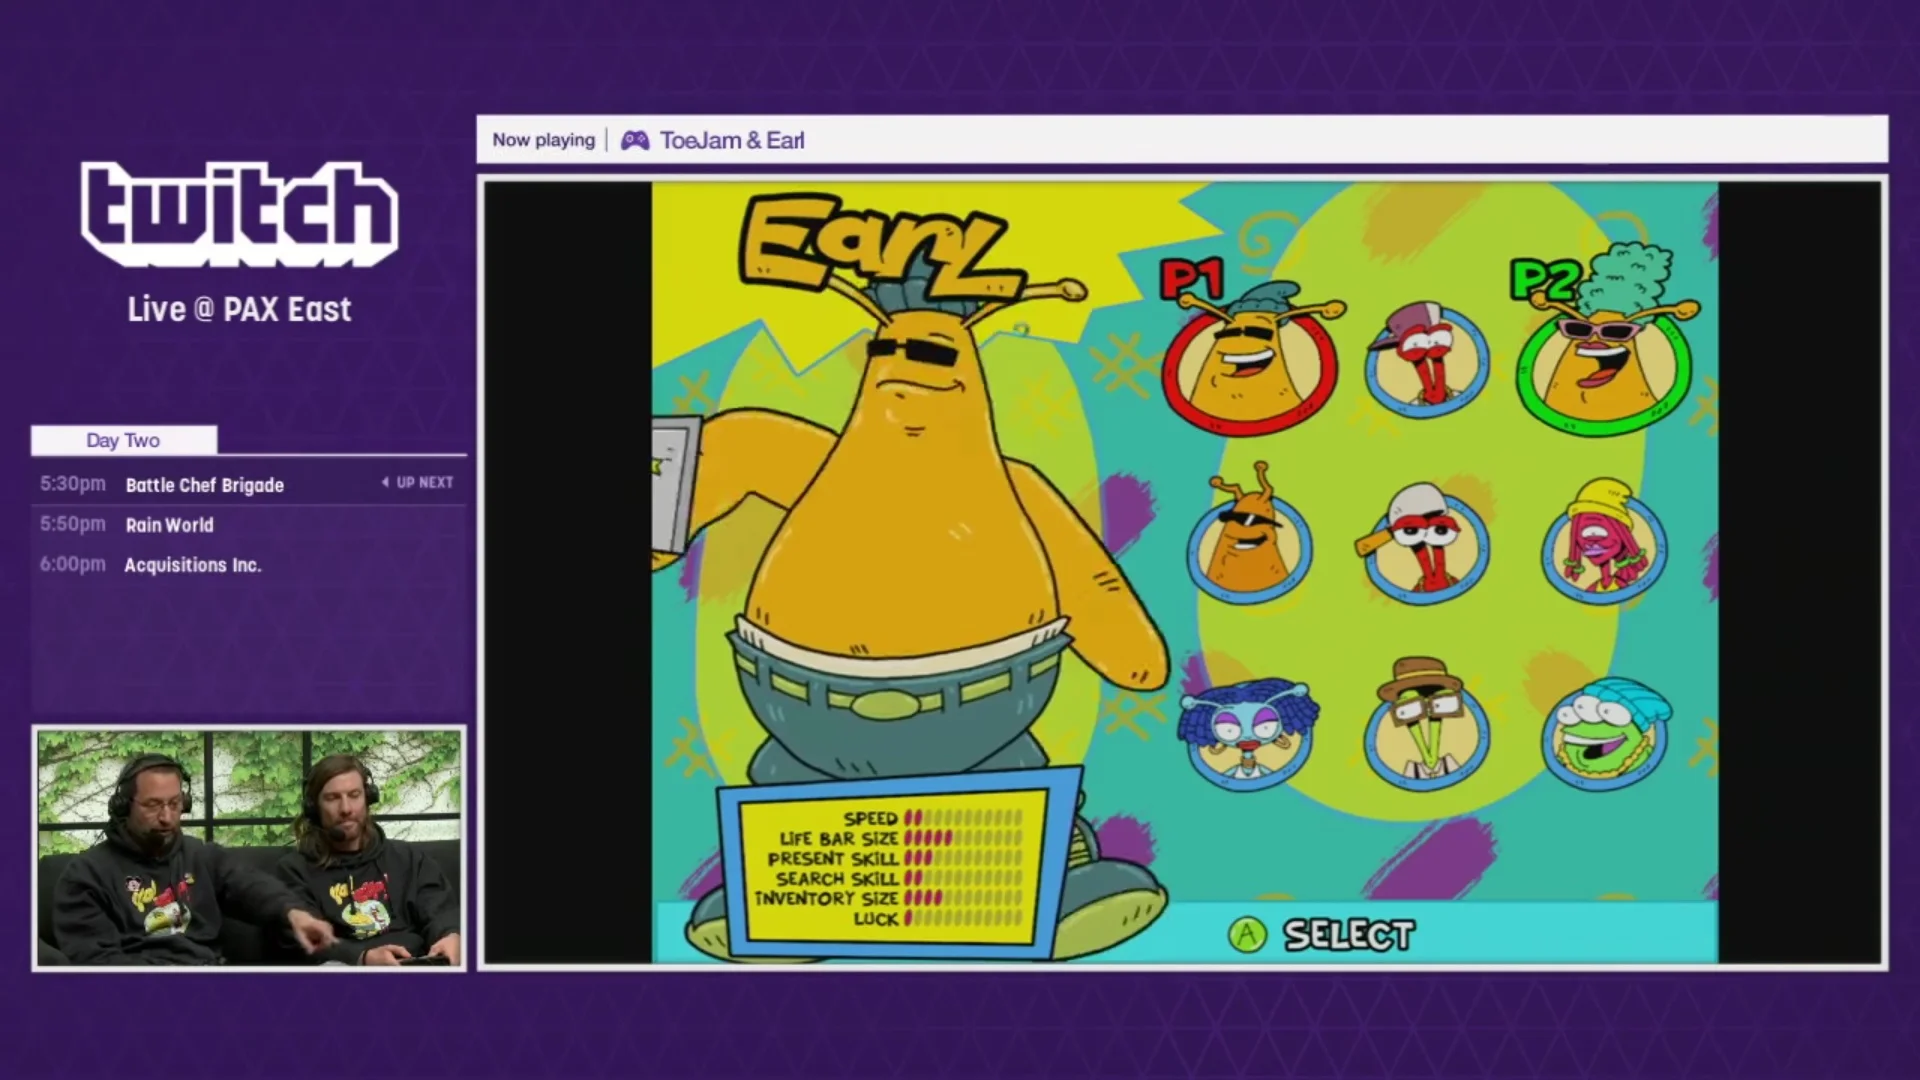This screenshot has height=1080, width=1920.
Task: Choose the blue-haired alien character in bottom row
Action: click(x=1249, y=728)
